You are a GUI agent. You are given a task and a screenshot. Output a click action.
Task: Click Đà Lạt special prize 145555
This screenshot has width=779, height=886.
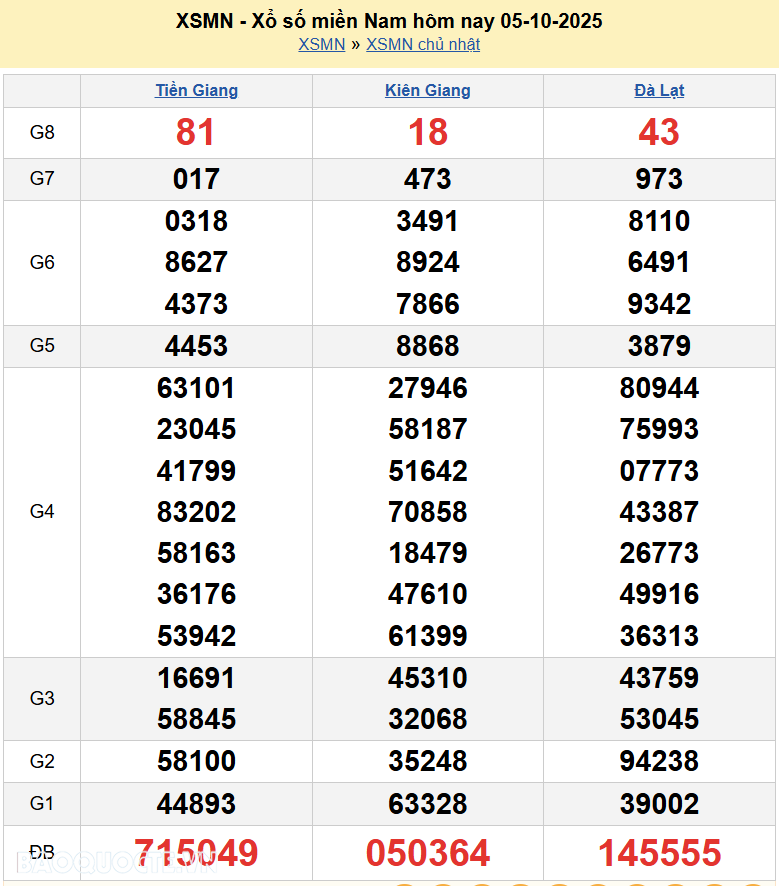coord(659,853)
